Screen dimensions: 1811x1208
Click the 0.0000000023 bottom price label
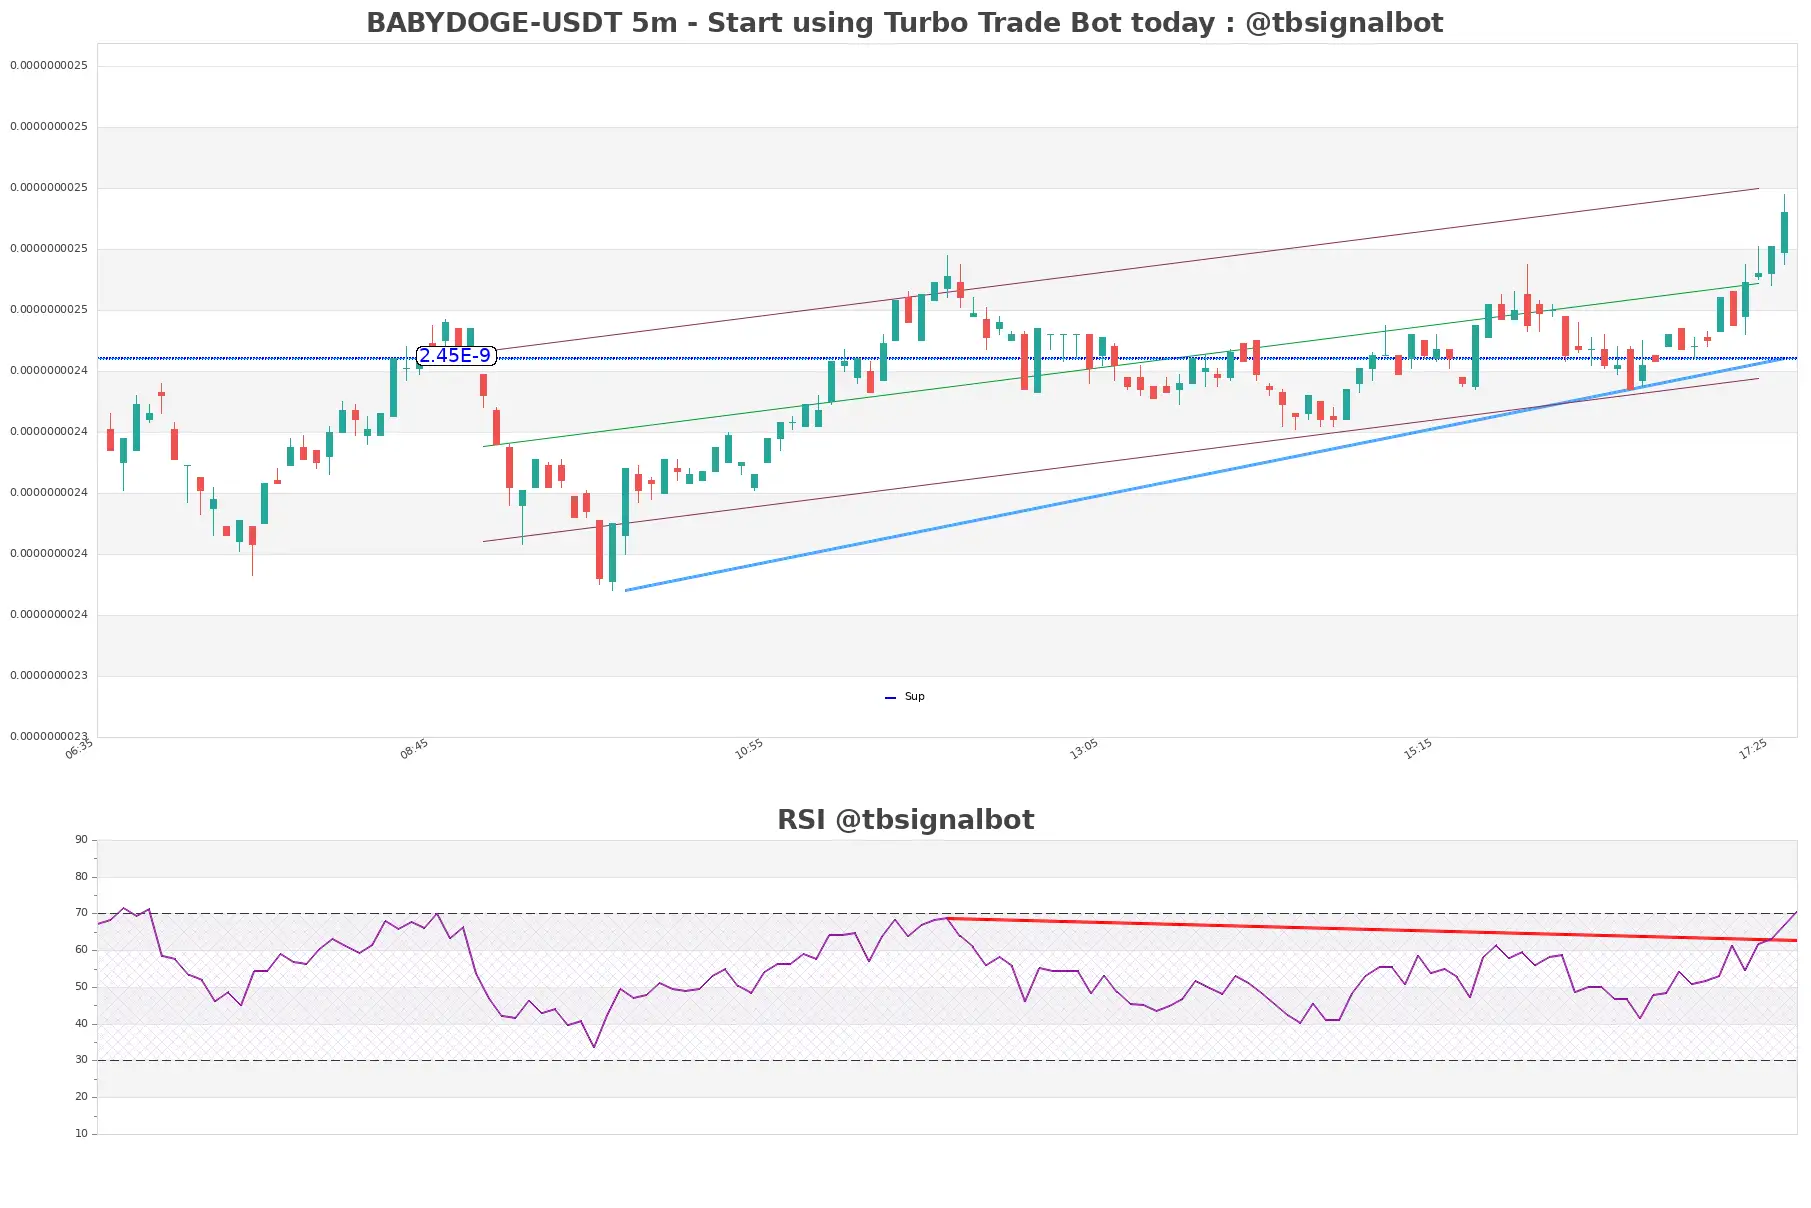click(x=49, y=737)
